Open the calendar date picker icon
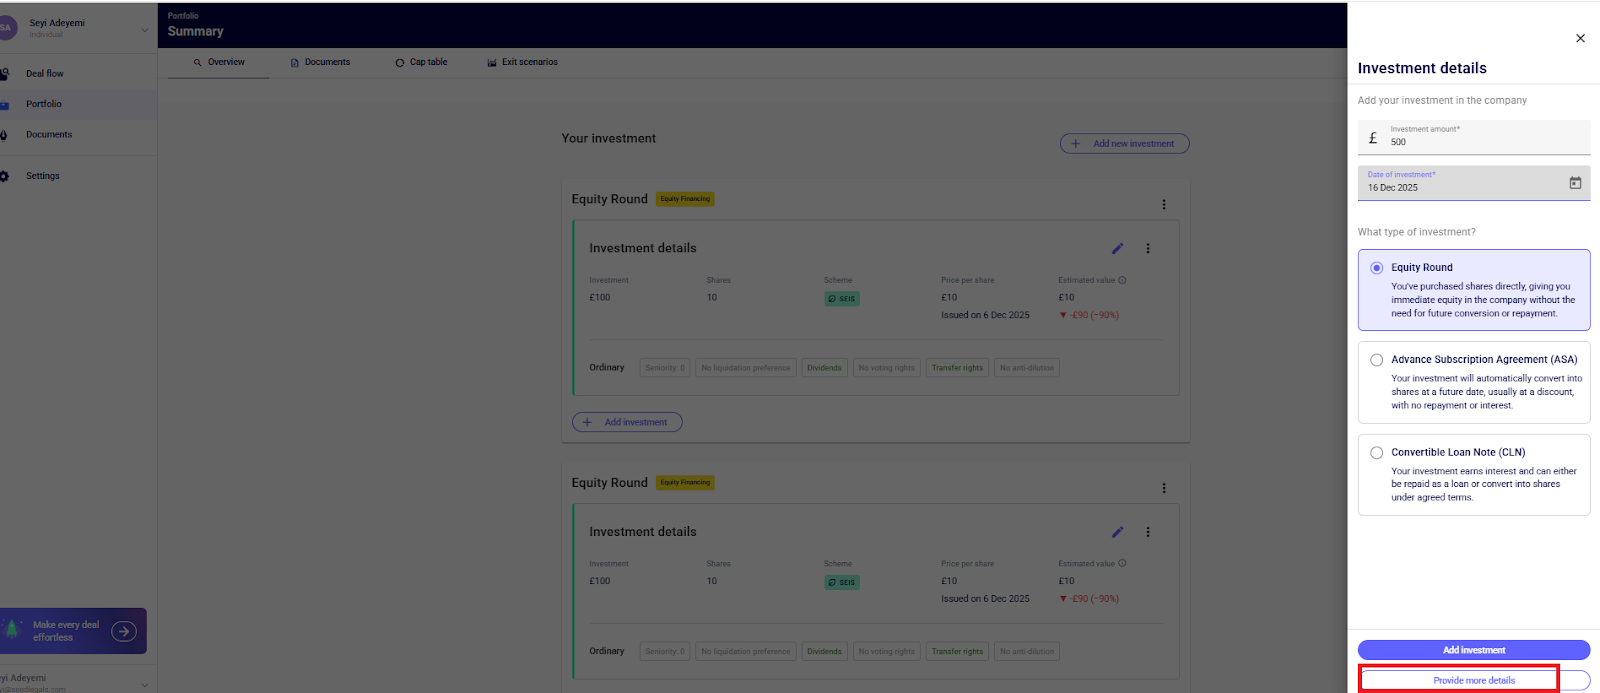Viewport: 1600px width, 693px height. pos(1575,183)
